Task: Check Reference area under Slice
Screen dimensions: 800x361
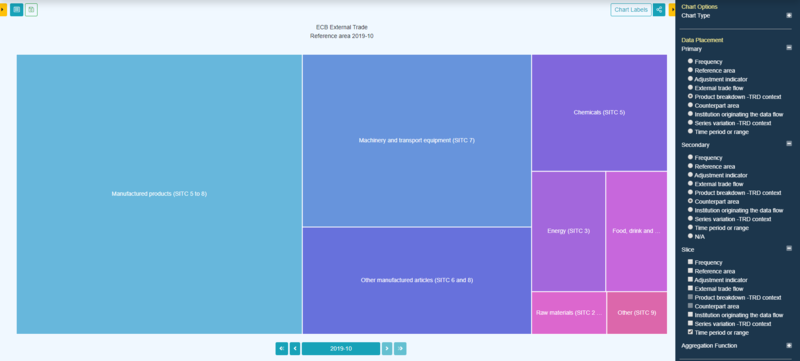Action: point(690,270)
